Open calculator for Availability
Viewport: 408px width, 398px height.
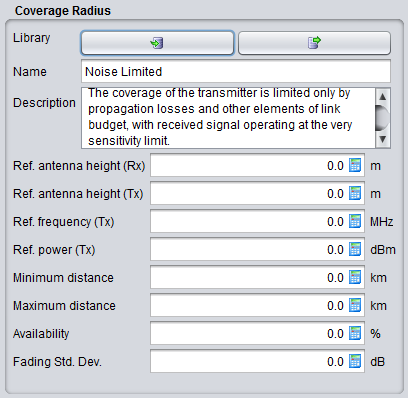click(x=355, y=333)
